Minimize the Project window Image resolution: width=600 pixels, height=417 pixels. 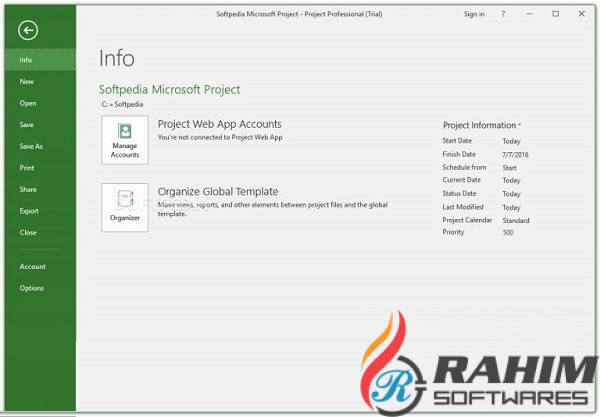[x=530, y=14]
